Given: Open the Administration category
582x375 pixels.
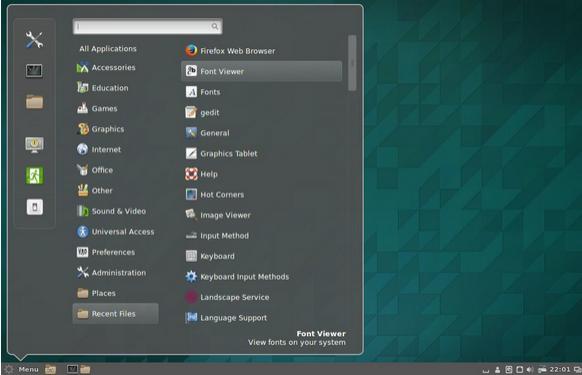Looking at the screenshot, I should click(x=116, y=273).
